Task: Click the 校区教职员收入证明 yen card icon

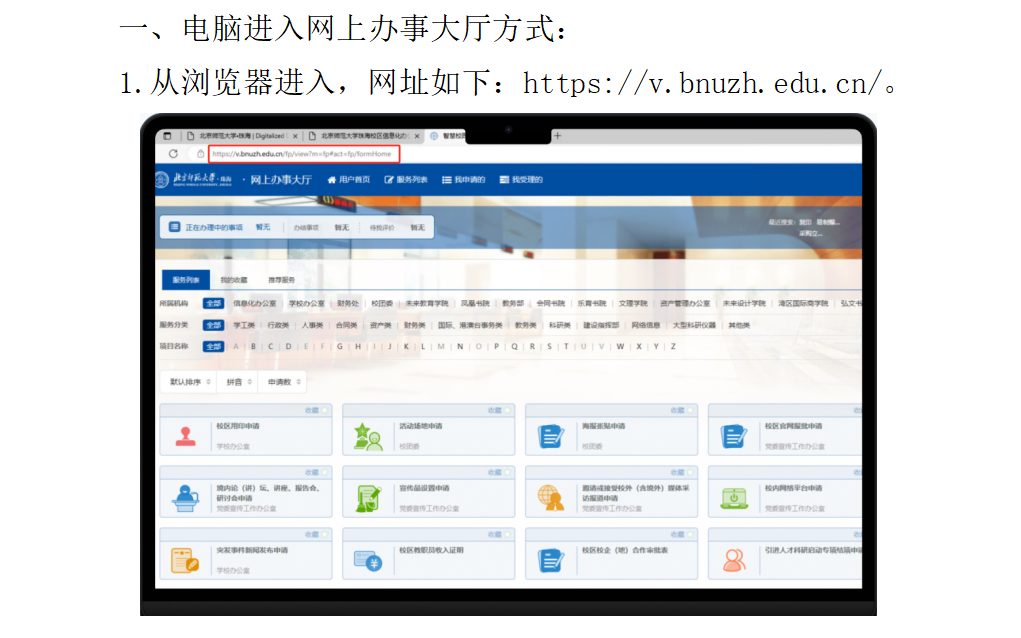Action: tap(368, 561)
